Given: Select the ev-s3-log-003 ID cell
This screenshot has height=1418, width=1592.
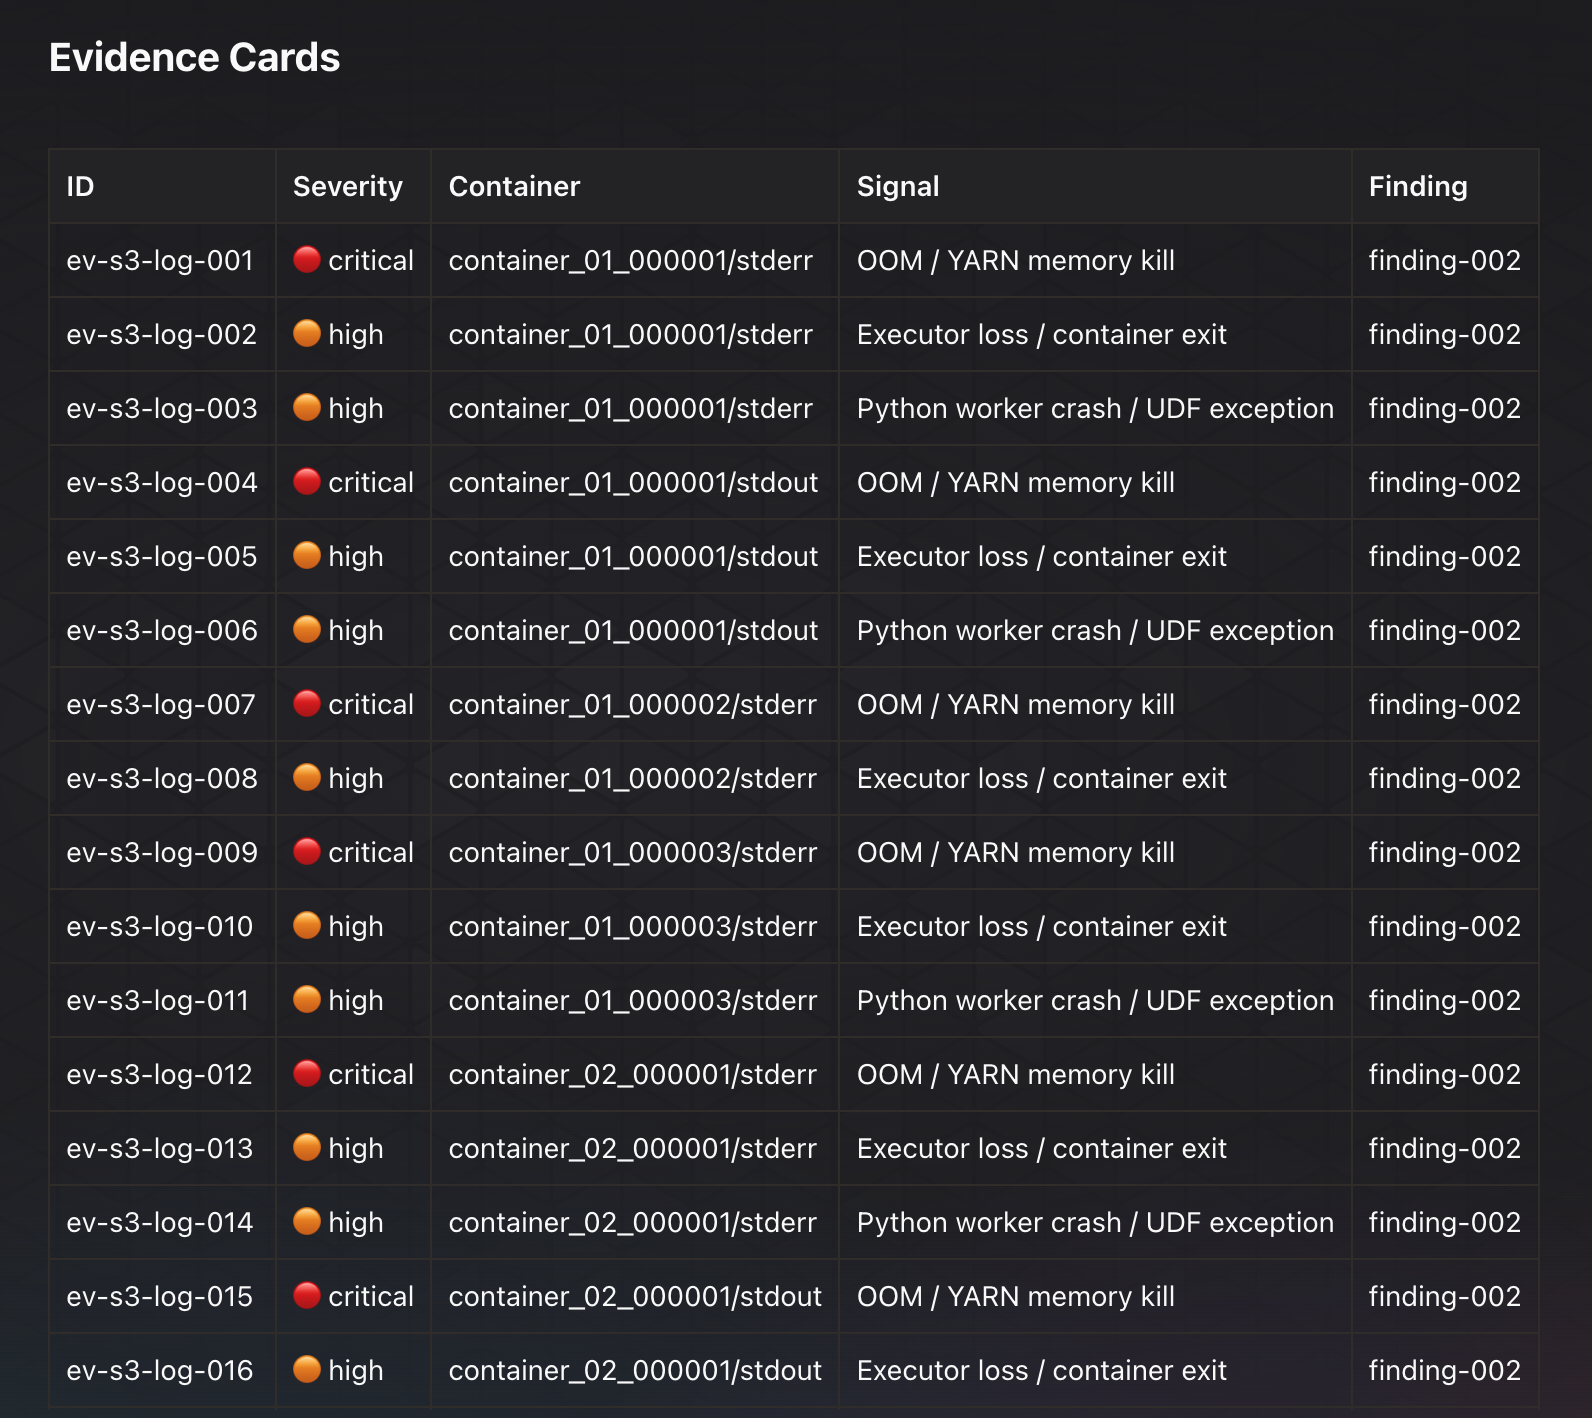Looking at the screenshot, I should (162, 408).
